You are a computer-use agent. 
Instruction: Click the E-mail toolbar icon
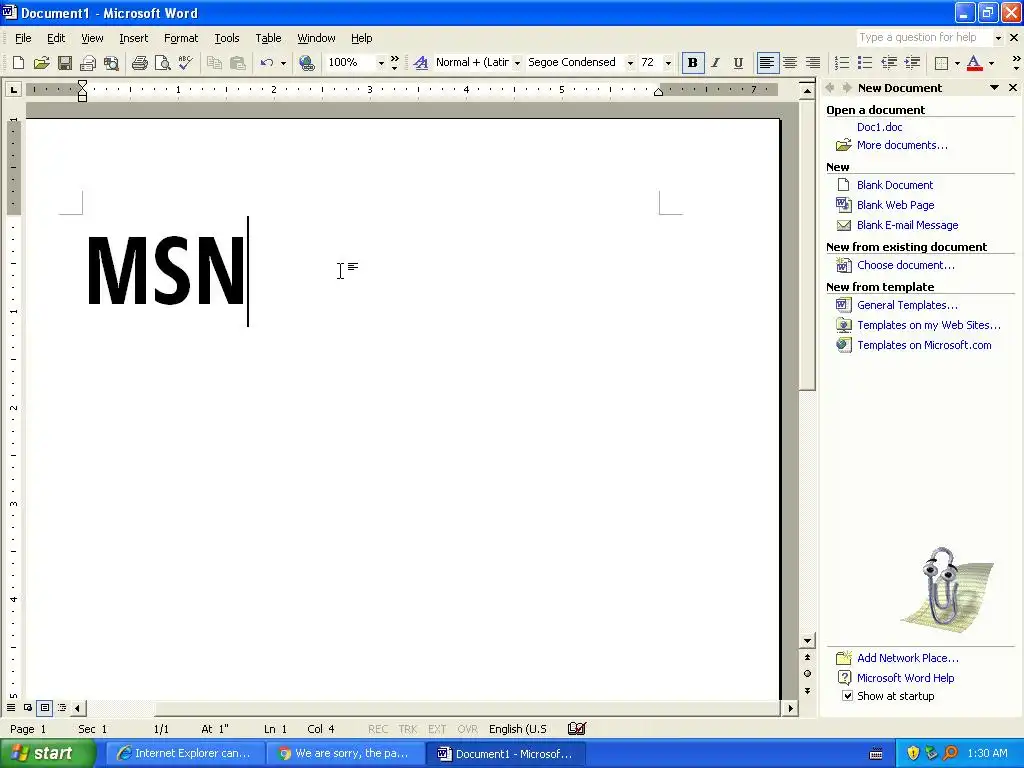click(88, 63)
